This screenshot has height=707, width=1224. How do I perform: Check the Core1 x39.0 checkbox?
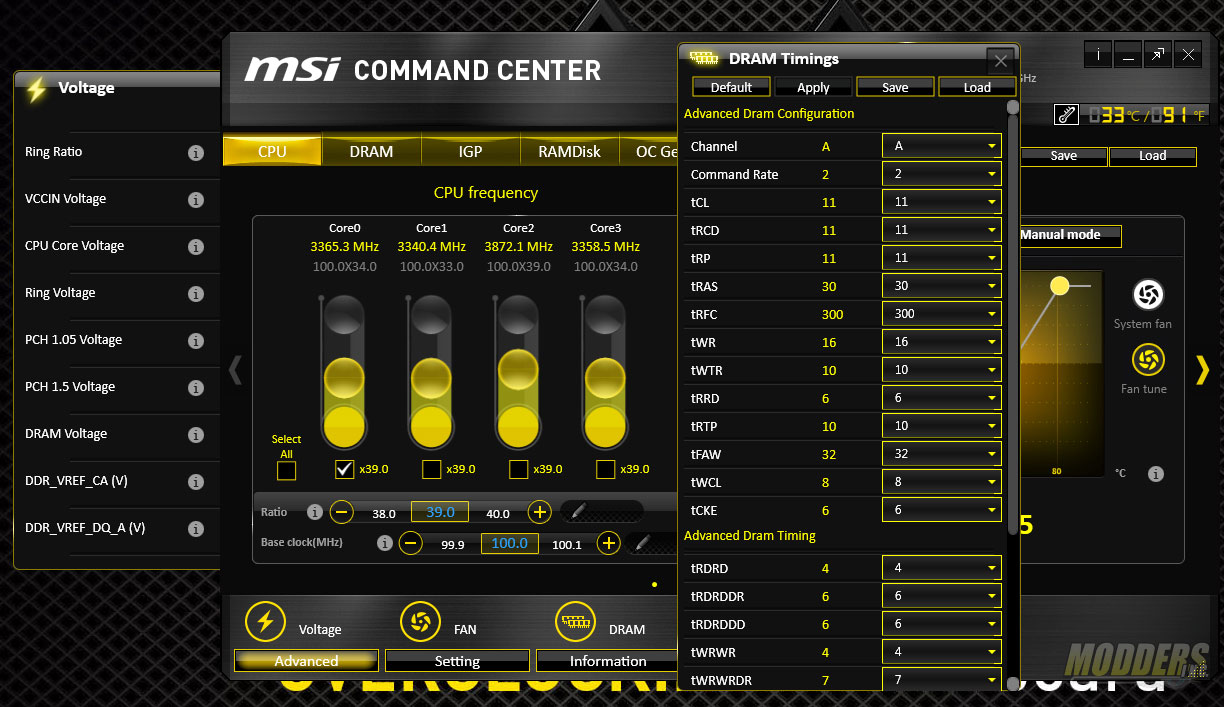[431, 469]
